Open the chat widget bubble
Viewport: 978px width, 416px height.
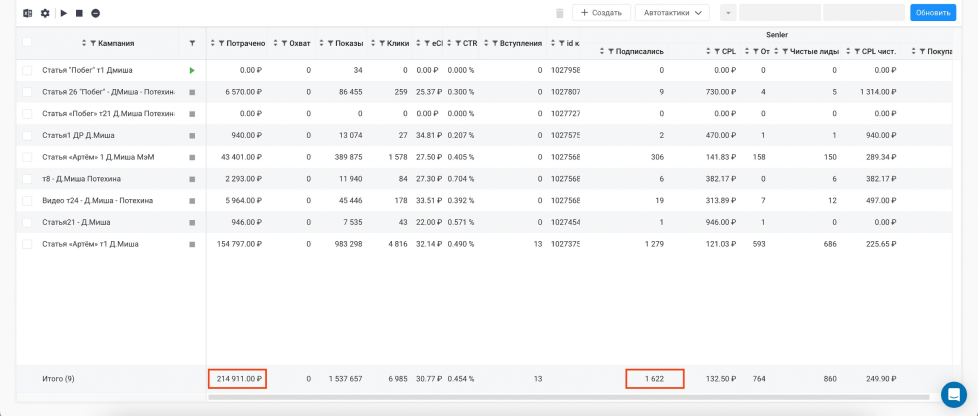(x=953, y=393)
